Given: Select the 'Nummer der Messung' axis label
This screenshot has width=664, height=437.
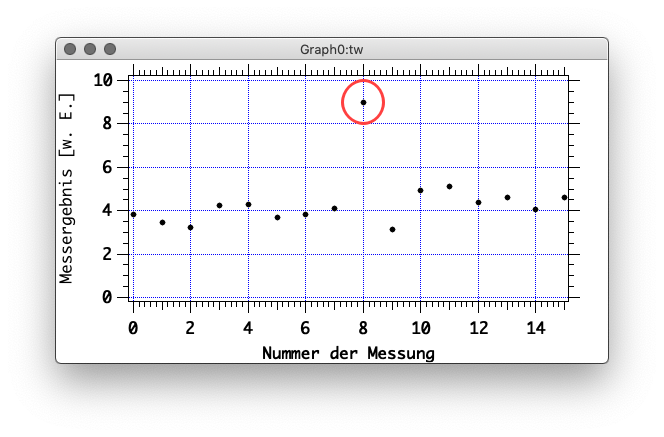Looking at the screenshot, I should [348, 353].
